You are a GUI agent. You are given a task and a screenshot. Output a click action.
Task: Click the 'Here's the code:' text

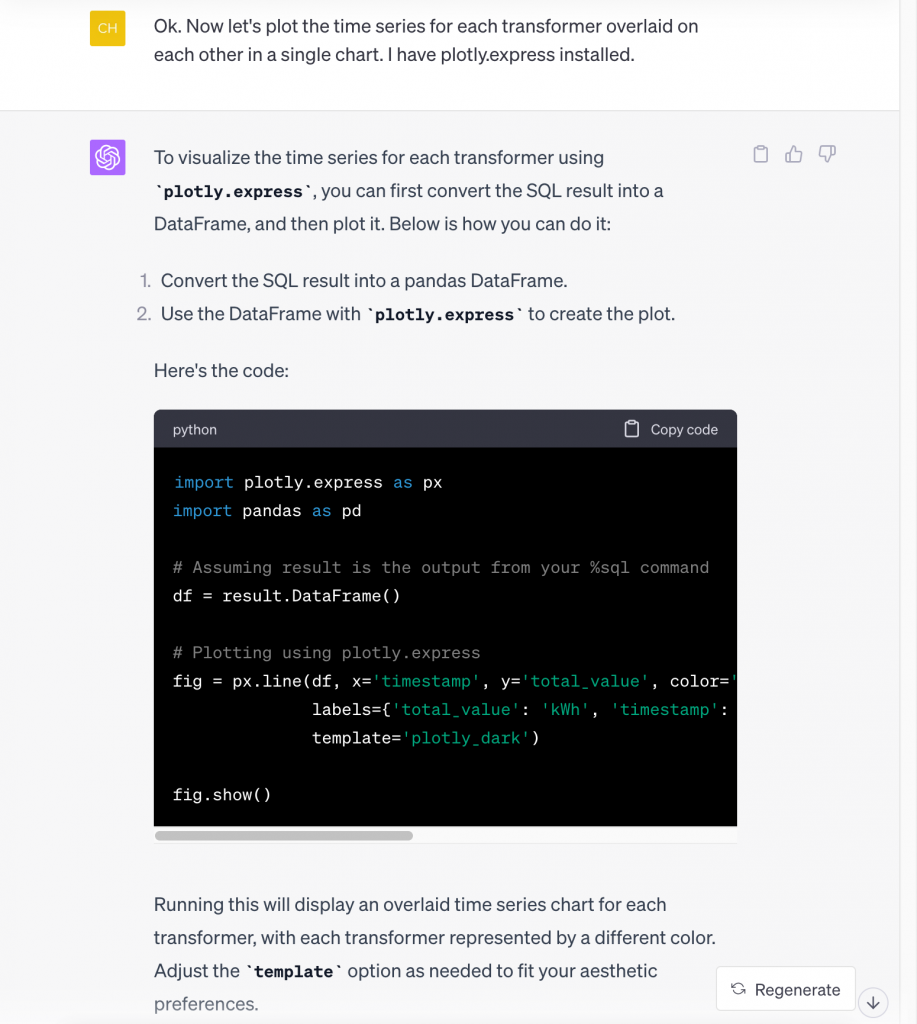click(221, 370)
